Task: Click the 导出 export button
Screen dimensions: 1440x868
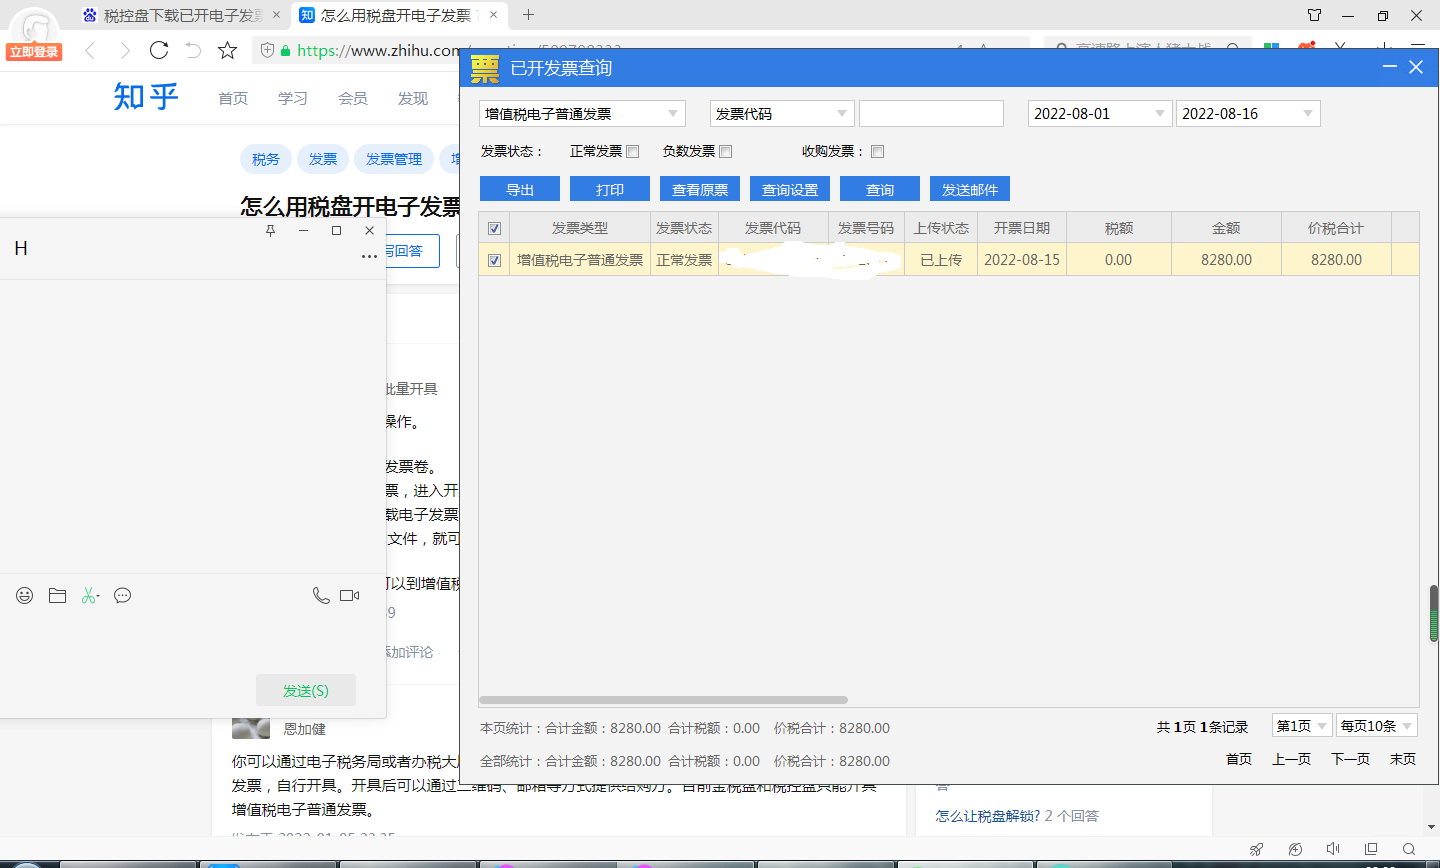Action: (520, 189)
